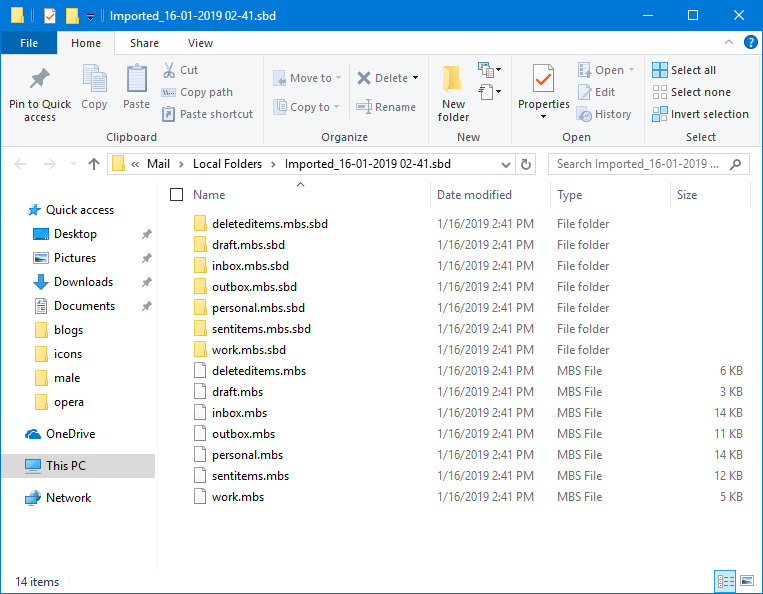The height and width of the screenshot is (594, 763).
Task: Switch to the View tab
Action: tap(200, 43)
